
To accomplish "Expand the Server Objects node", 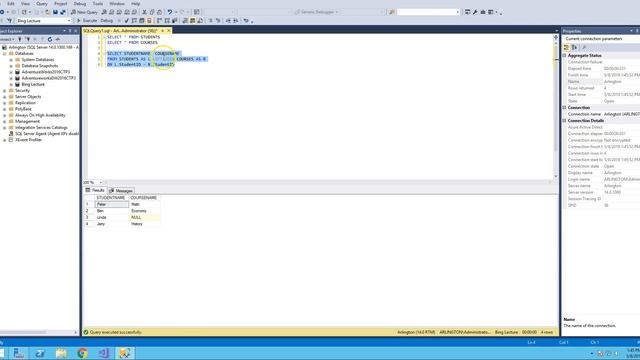I will point(4,97).
